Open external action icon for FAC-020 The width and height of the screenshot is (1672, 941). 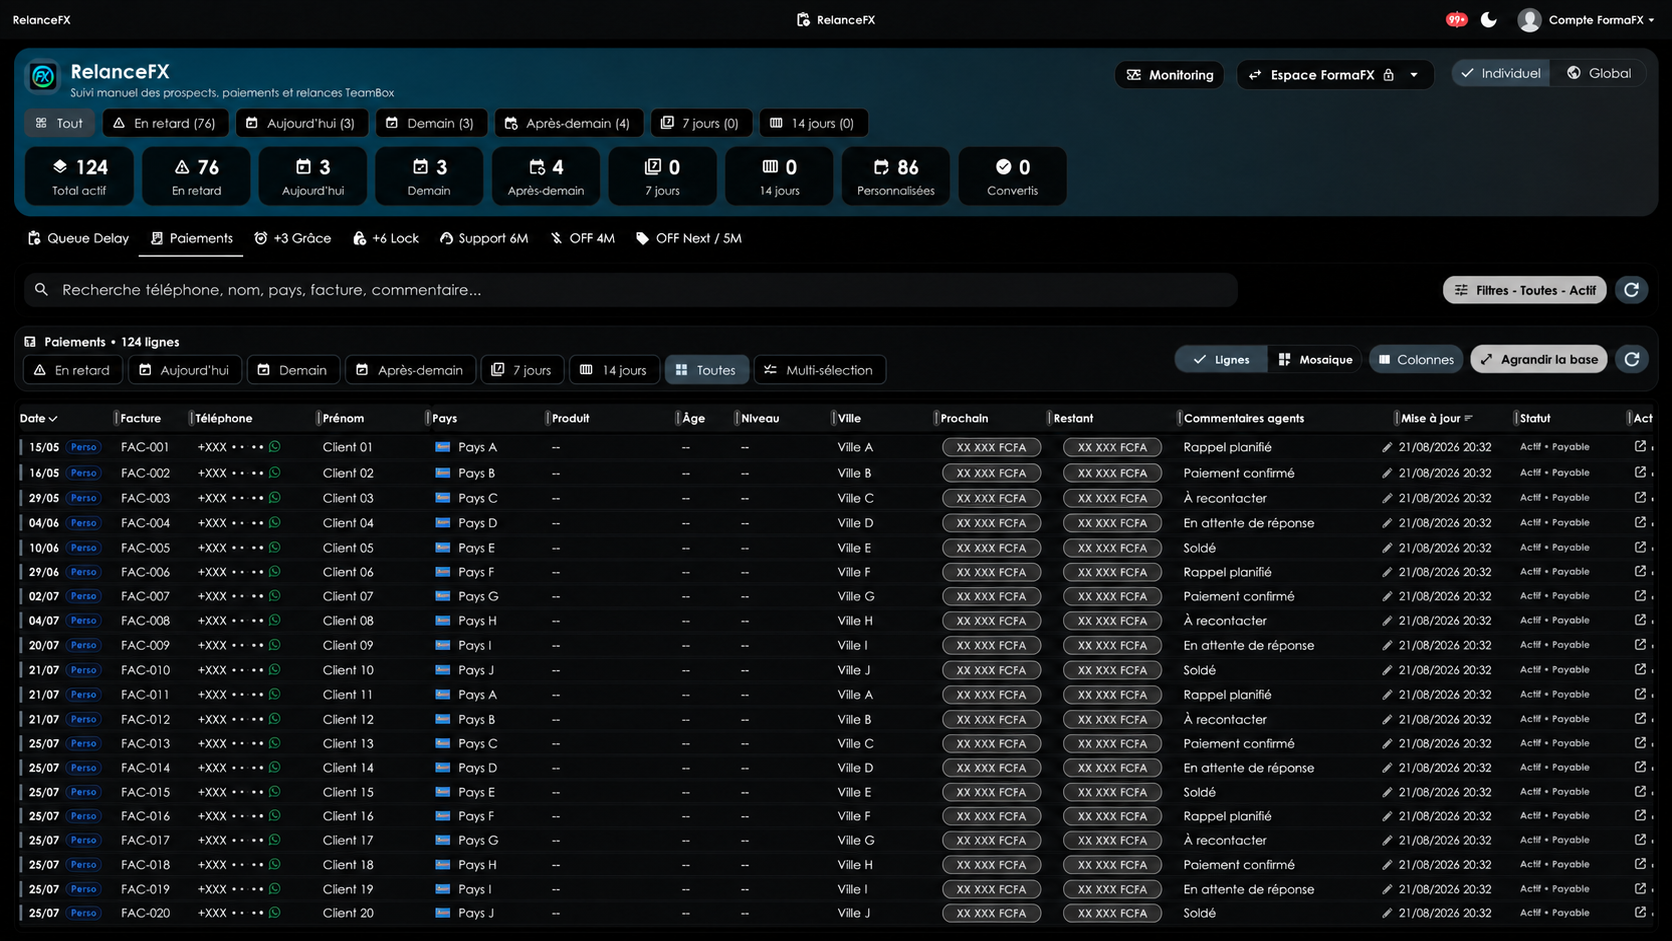click(x=1640, y=912)
